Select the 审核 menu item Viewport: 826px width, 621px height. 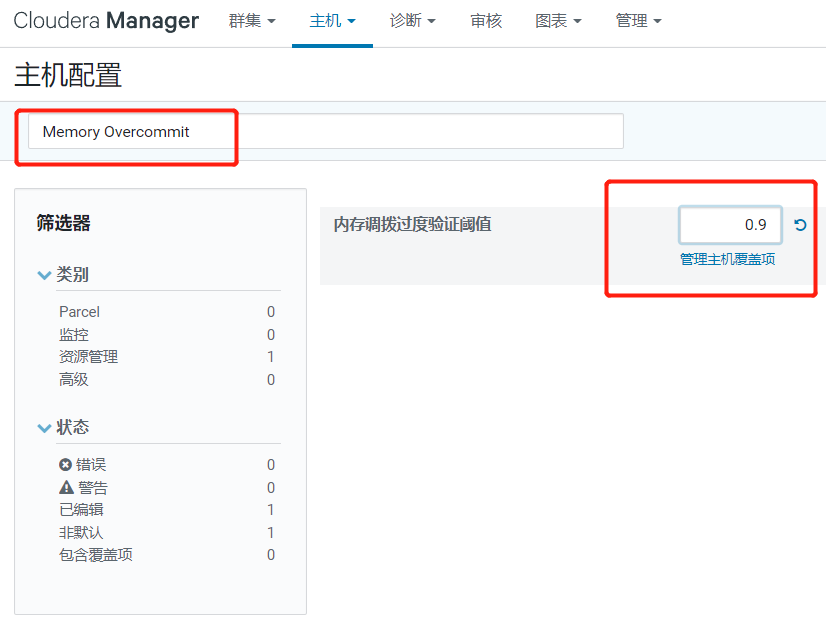[x=486, y=20]
